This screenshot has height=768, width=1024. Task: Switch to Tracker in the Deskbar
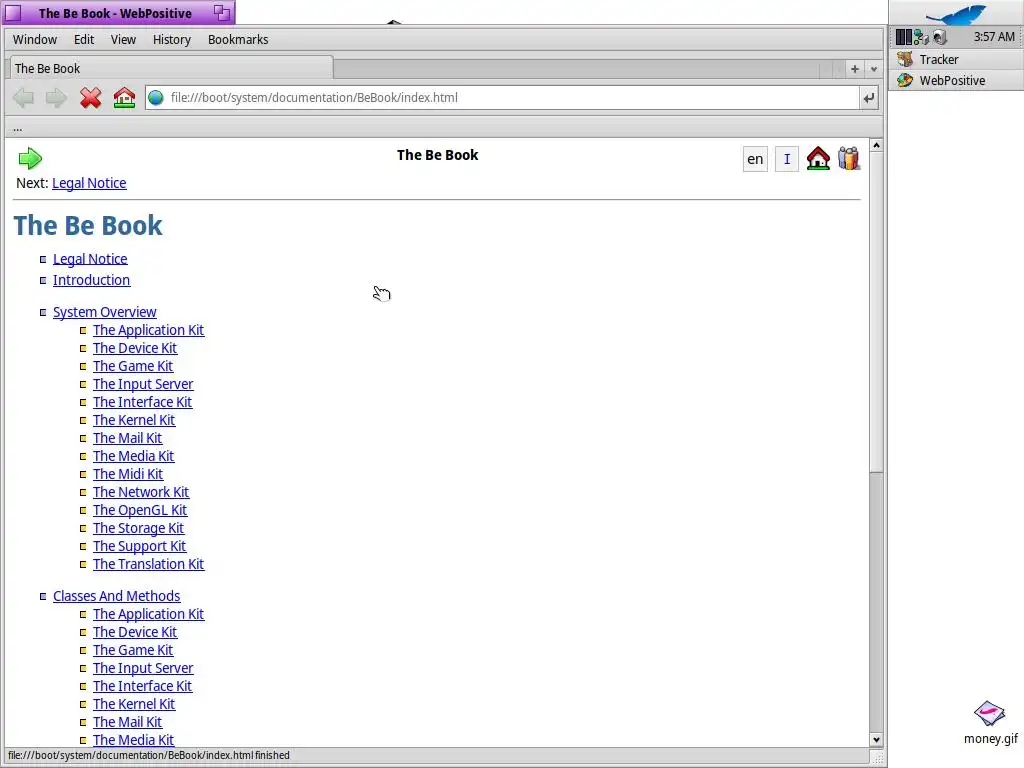[956, 59]
